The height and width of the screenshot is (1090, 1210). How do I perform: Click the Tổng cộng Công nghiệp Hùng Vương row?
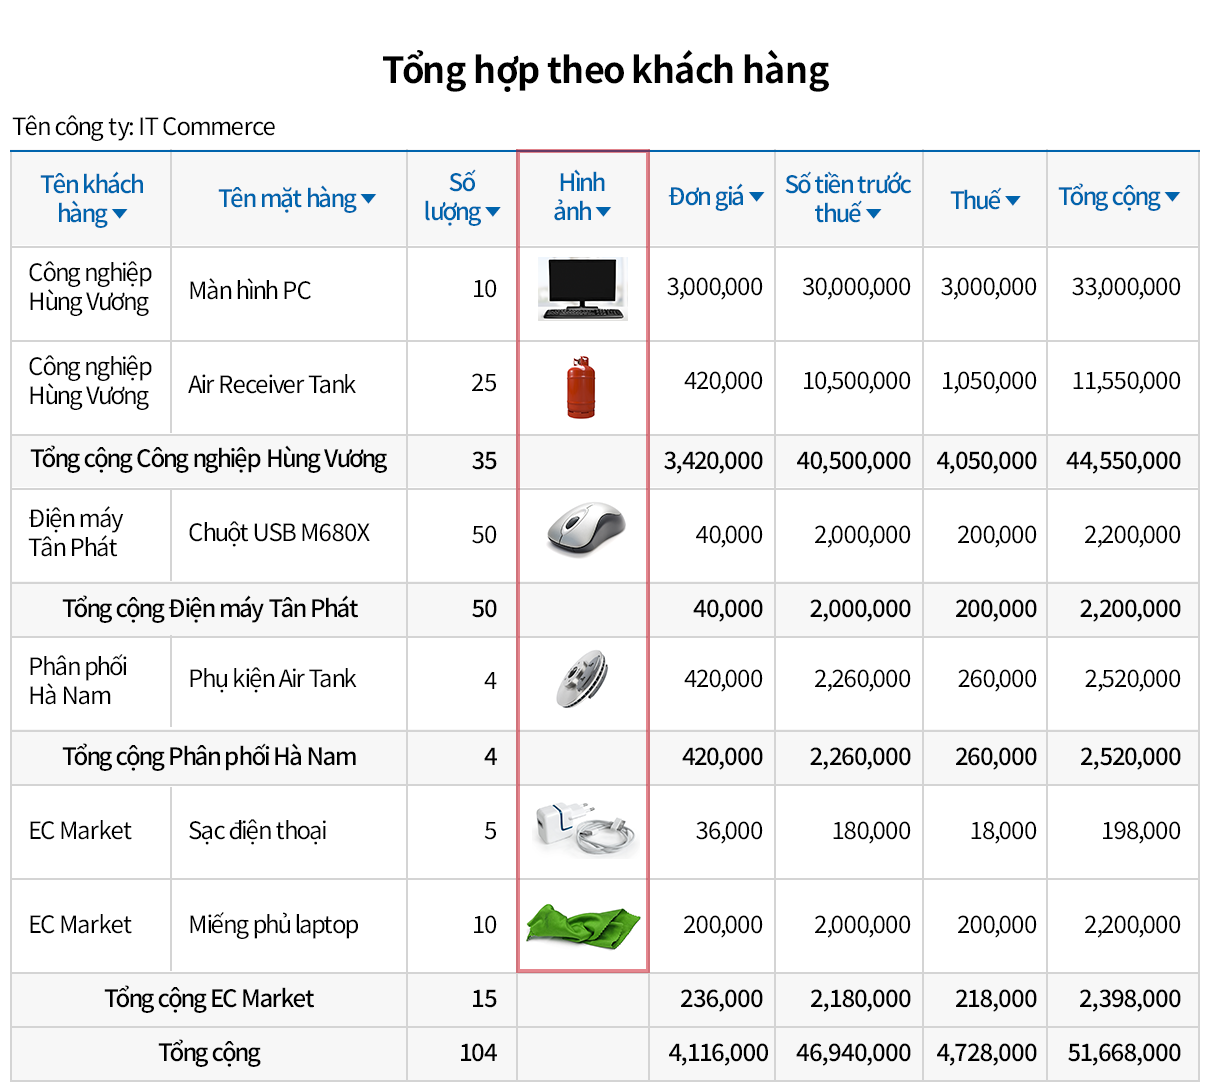(209, 460)
